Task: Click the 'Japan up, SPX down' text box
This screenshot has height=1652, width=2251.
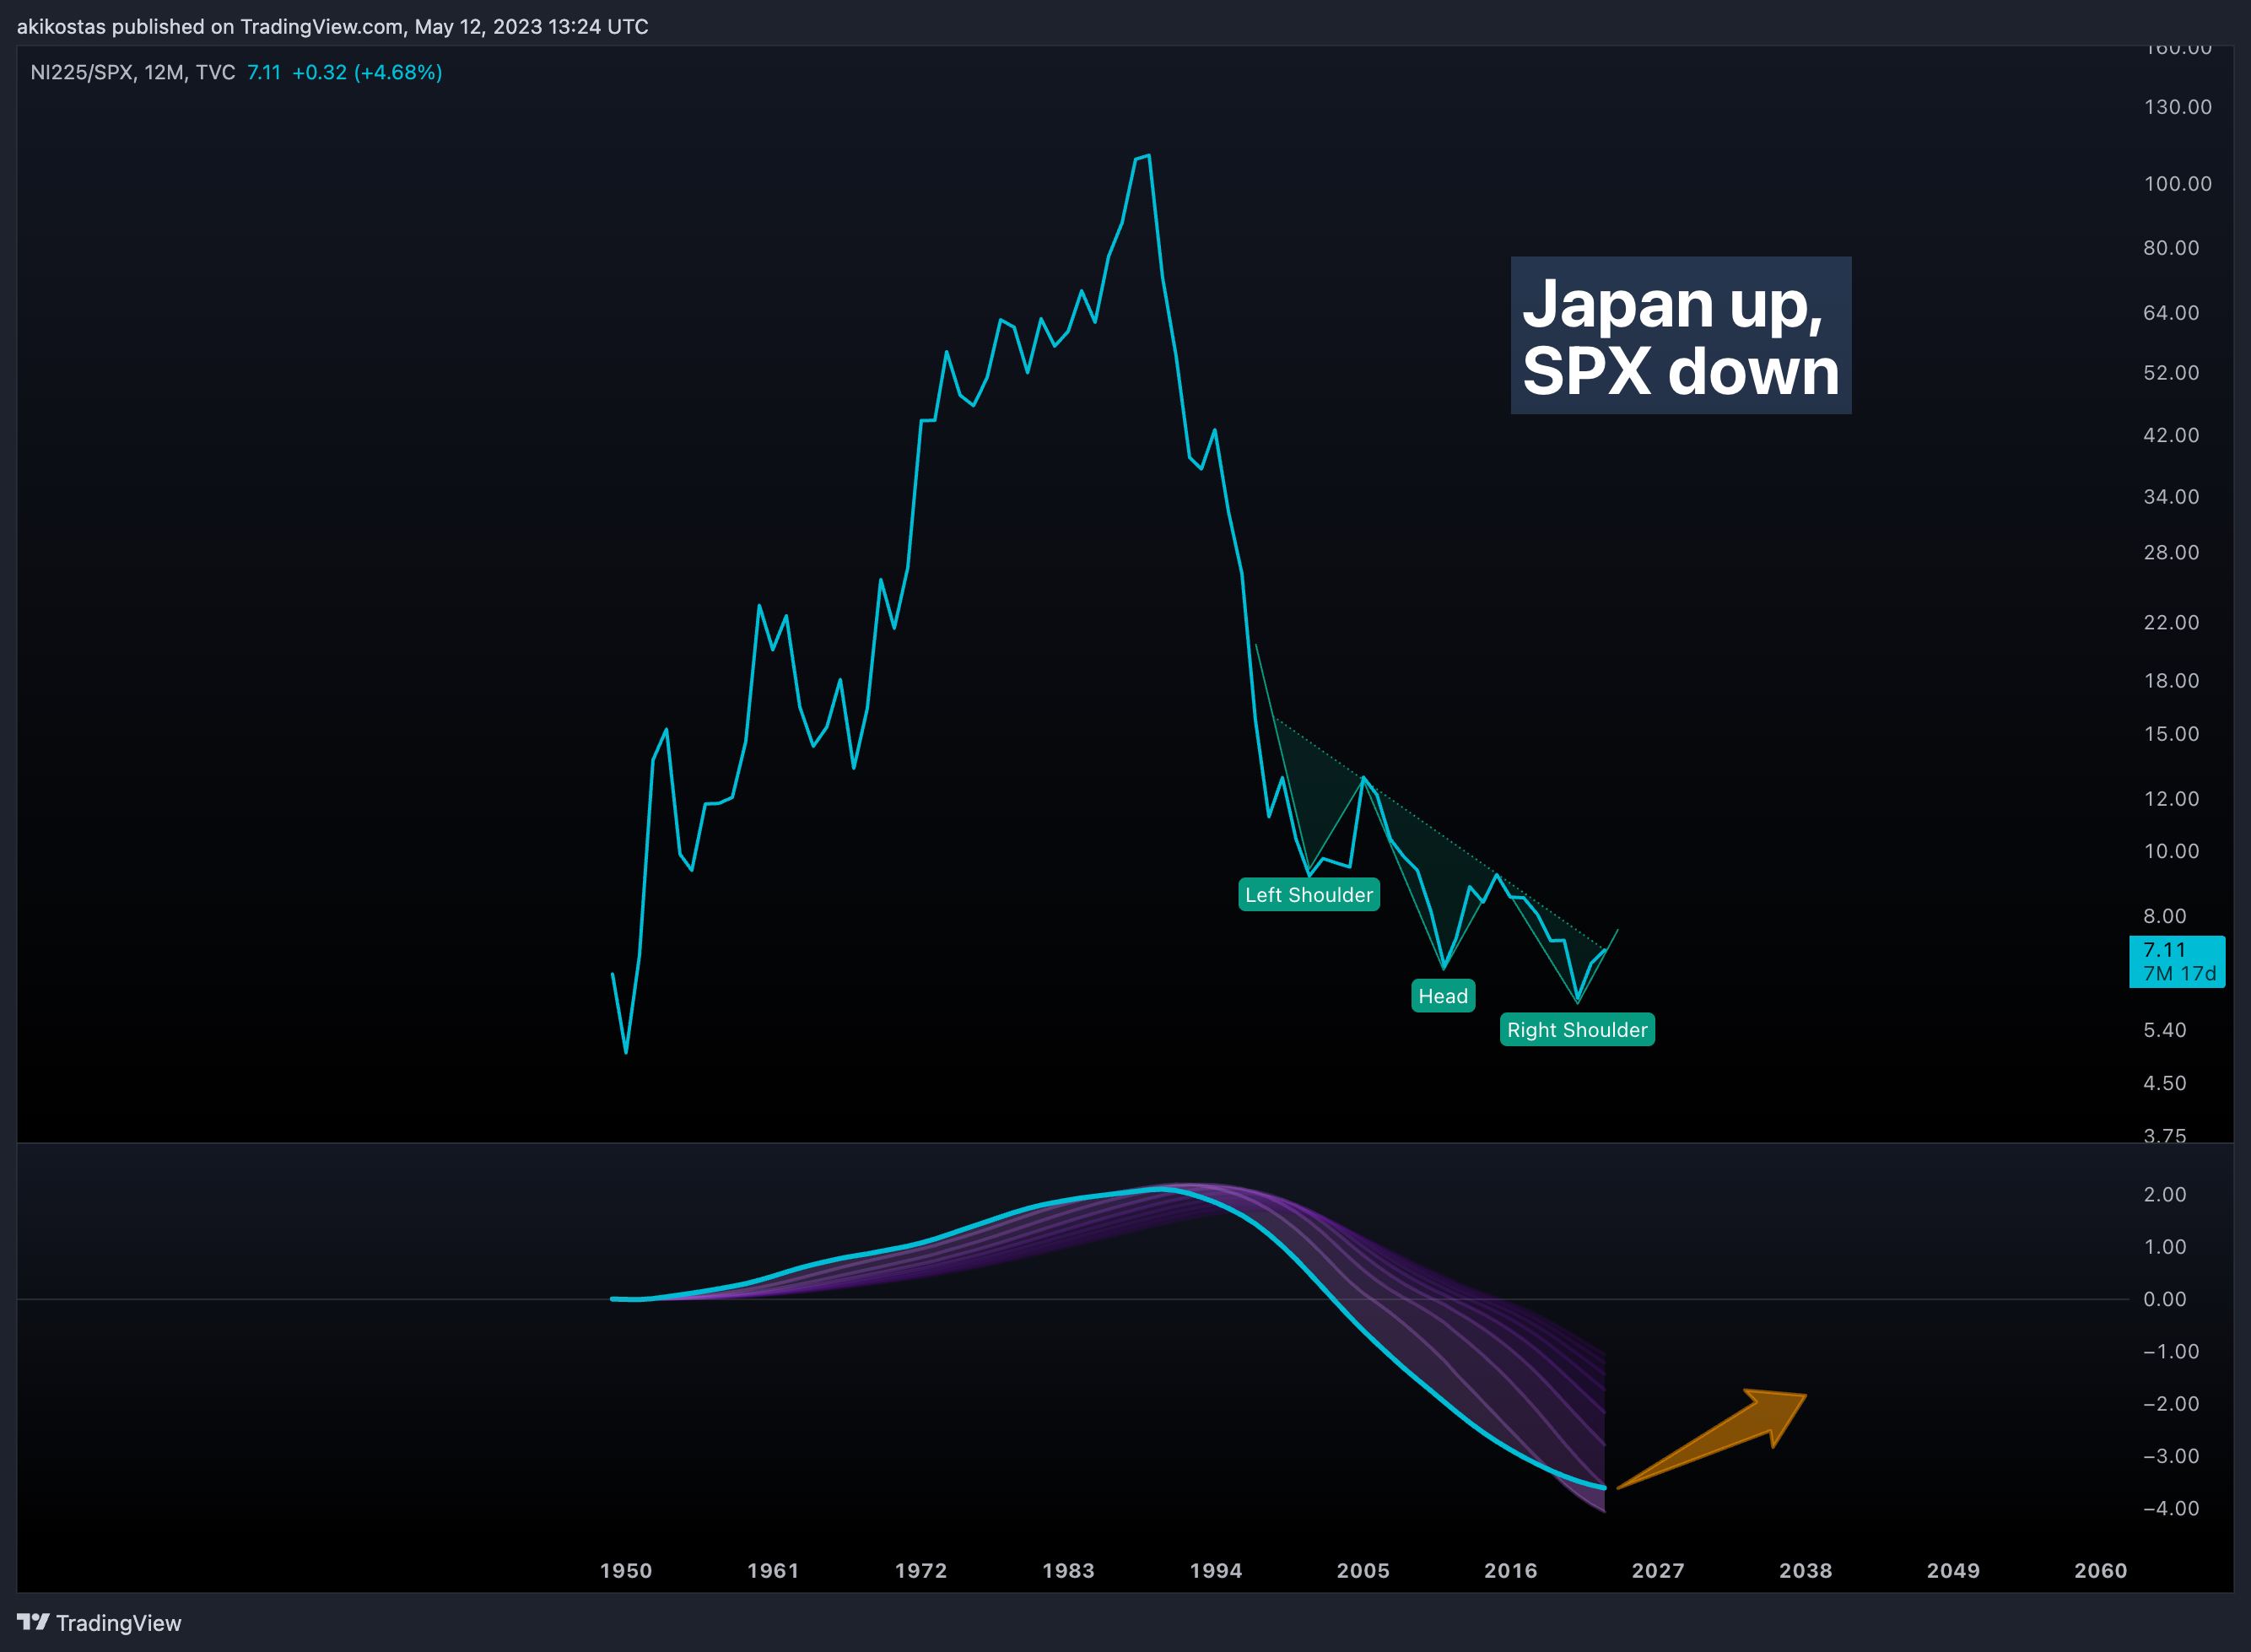Action: pyautogui.click(x=1681, y=336)
